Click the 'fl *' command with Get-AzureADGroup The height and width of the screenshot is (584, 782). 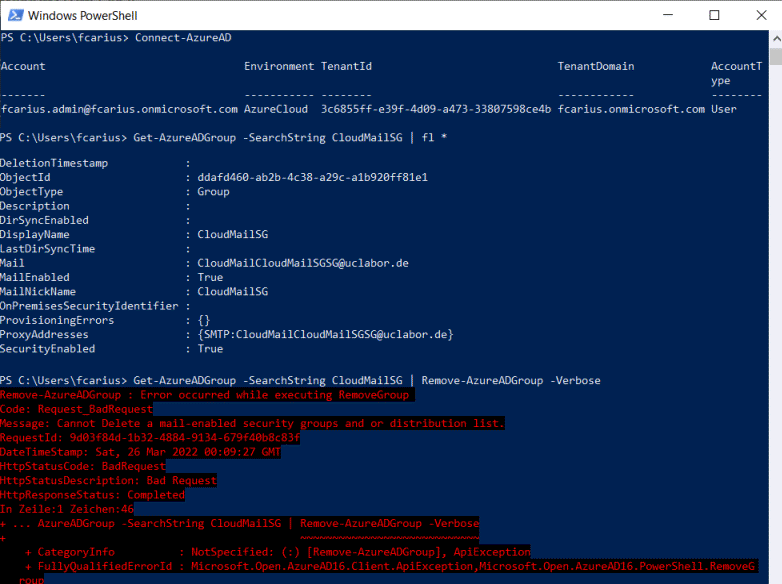(290, 138)
